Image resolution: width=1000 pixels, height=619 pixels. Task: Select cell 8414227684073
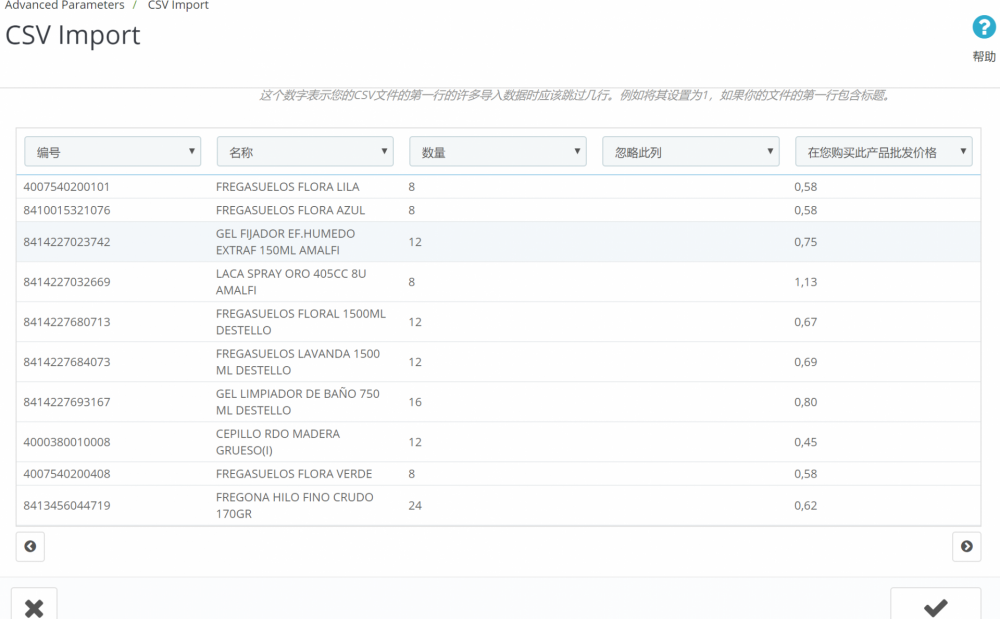click(66, 362)
